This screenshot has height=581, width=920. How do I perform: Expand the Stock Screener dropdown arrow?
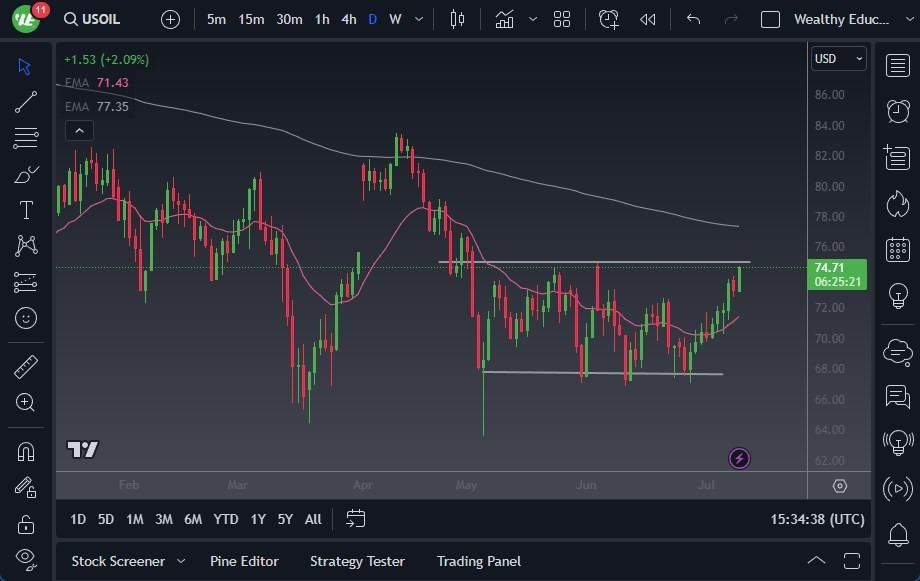(x=181, y=561)
